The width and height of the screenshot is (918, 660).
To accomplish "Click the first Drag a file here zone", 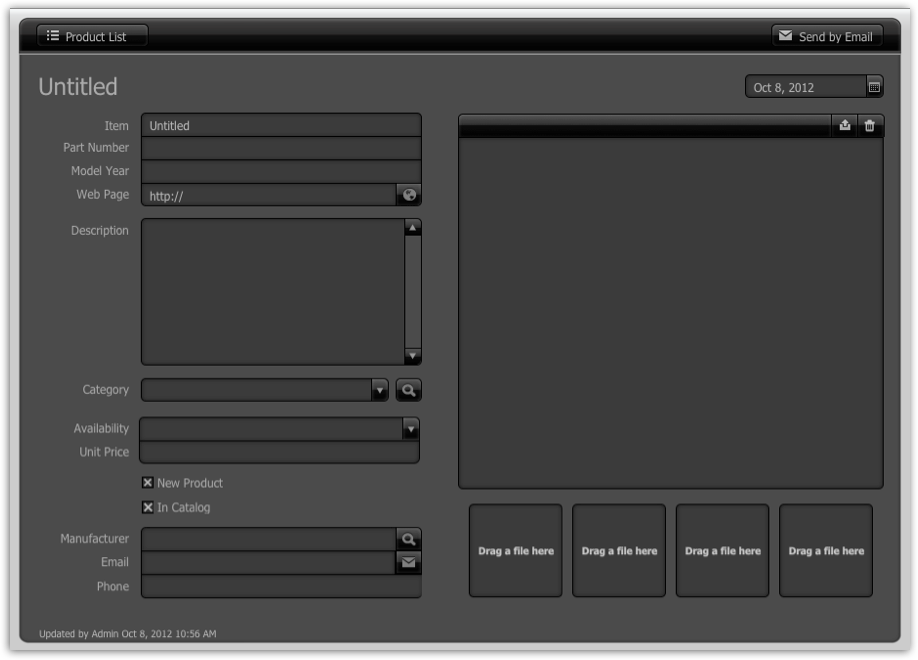I will coord(515,549).
